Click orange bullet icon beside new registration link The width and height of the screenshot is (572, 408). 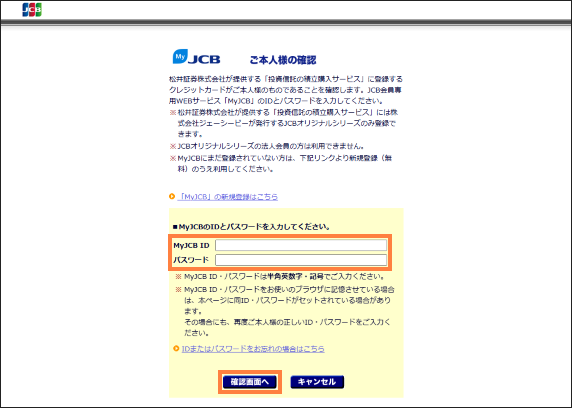(172, 197)
